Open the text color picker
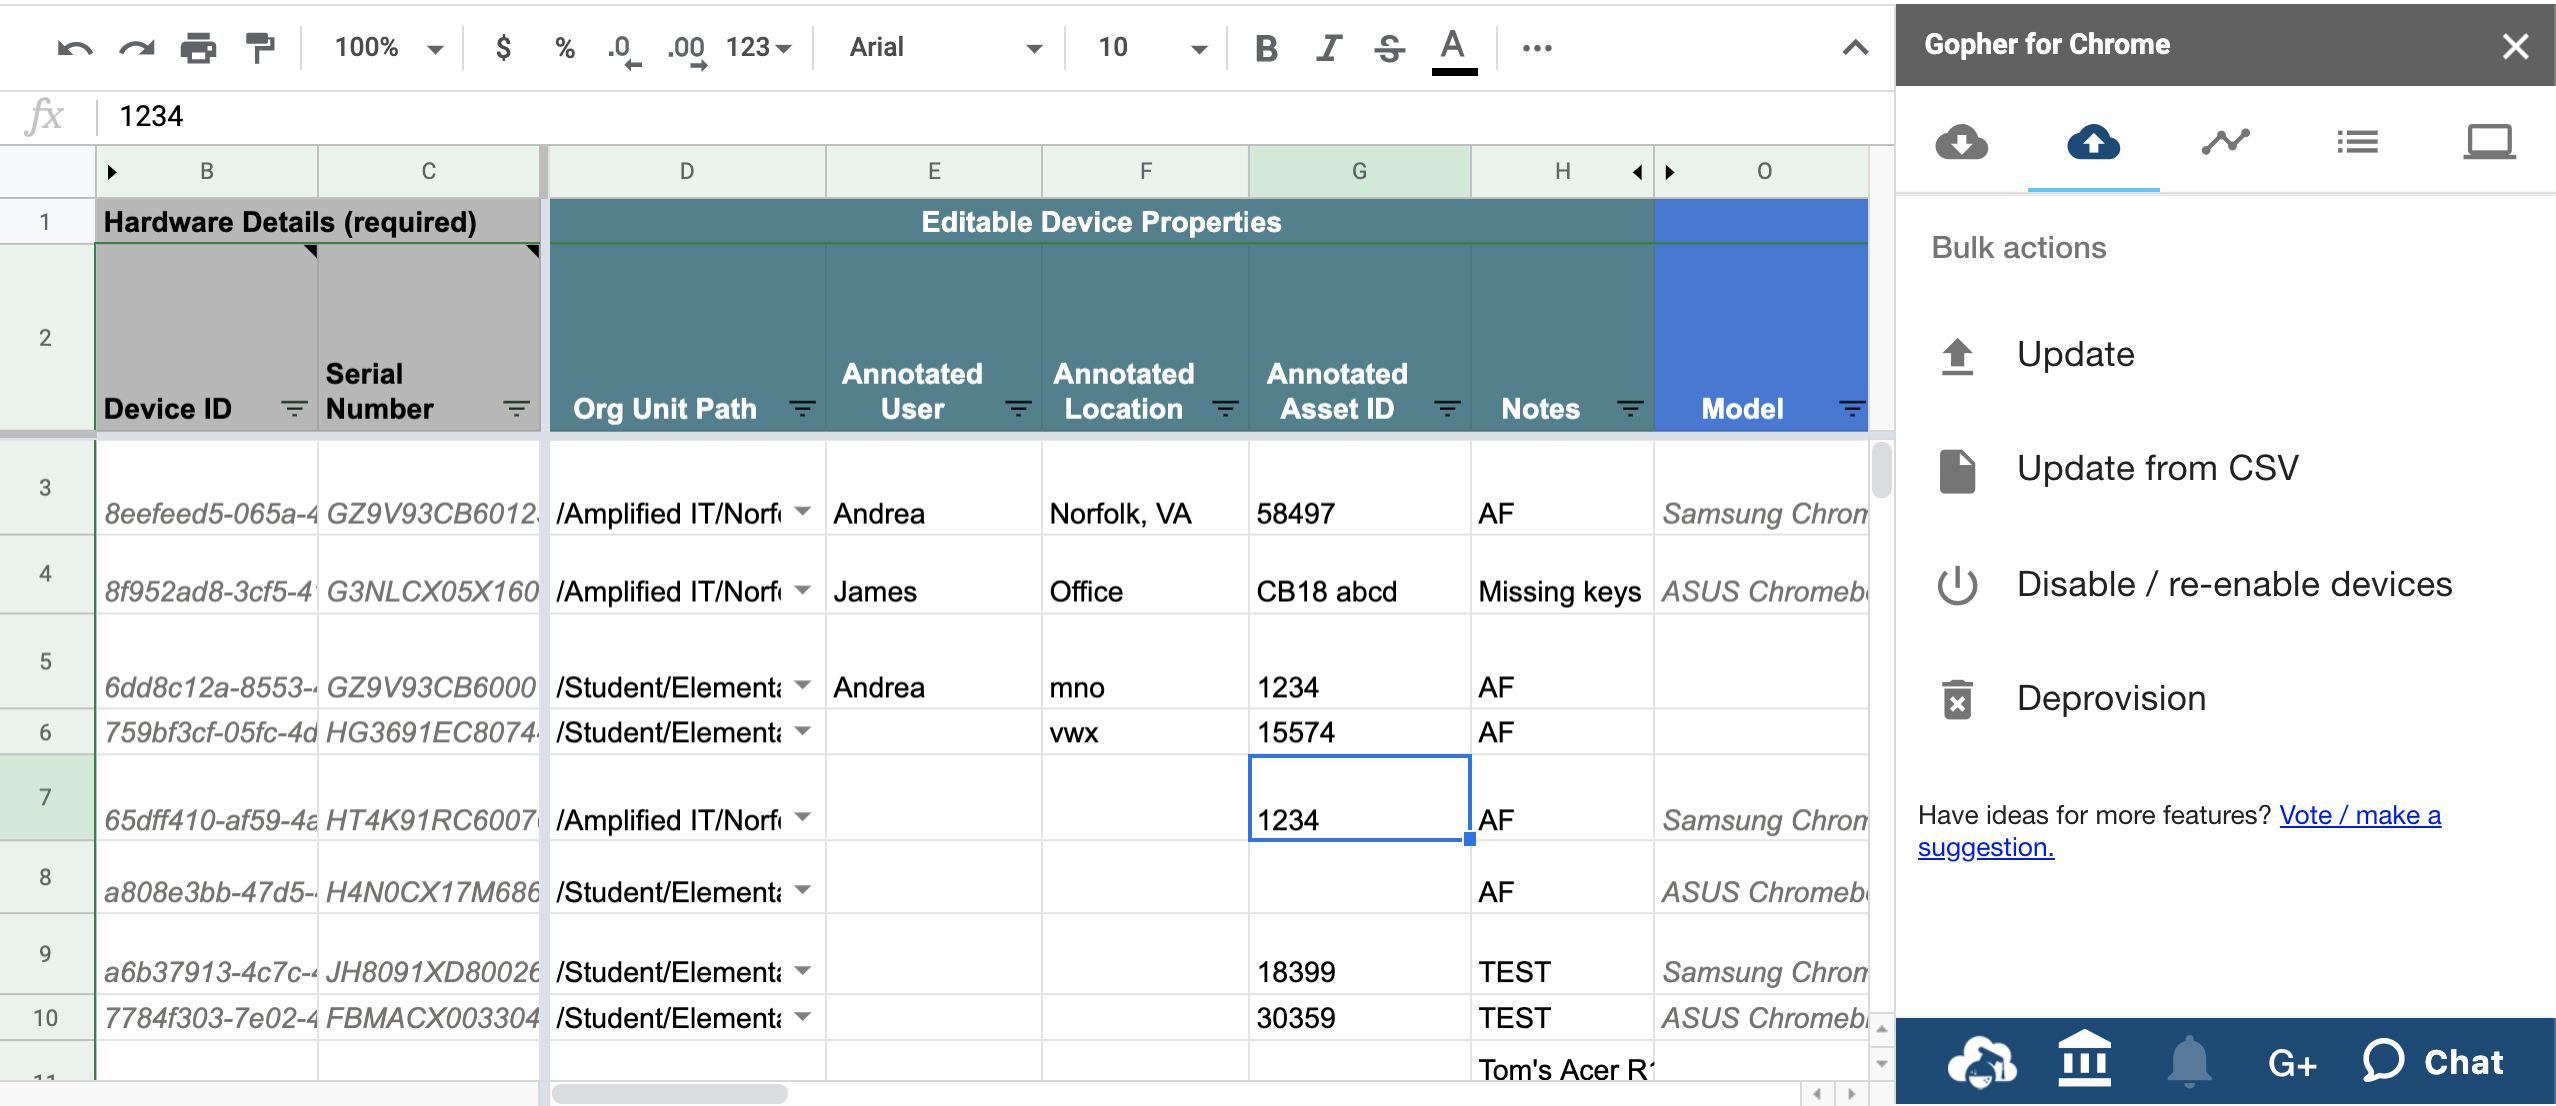 click(x=1454, y=47)
